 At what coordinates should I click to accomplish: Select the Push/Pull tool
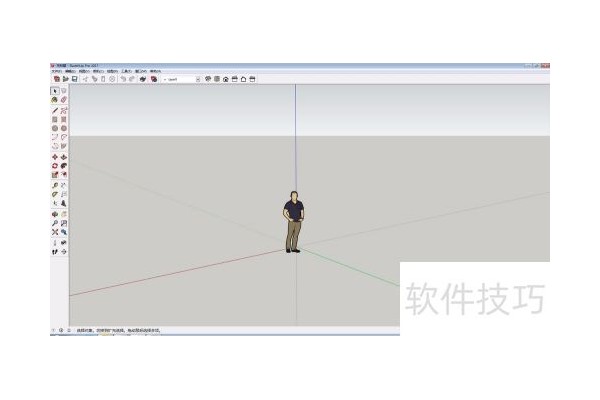click(x=64, y=157)
